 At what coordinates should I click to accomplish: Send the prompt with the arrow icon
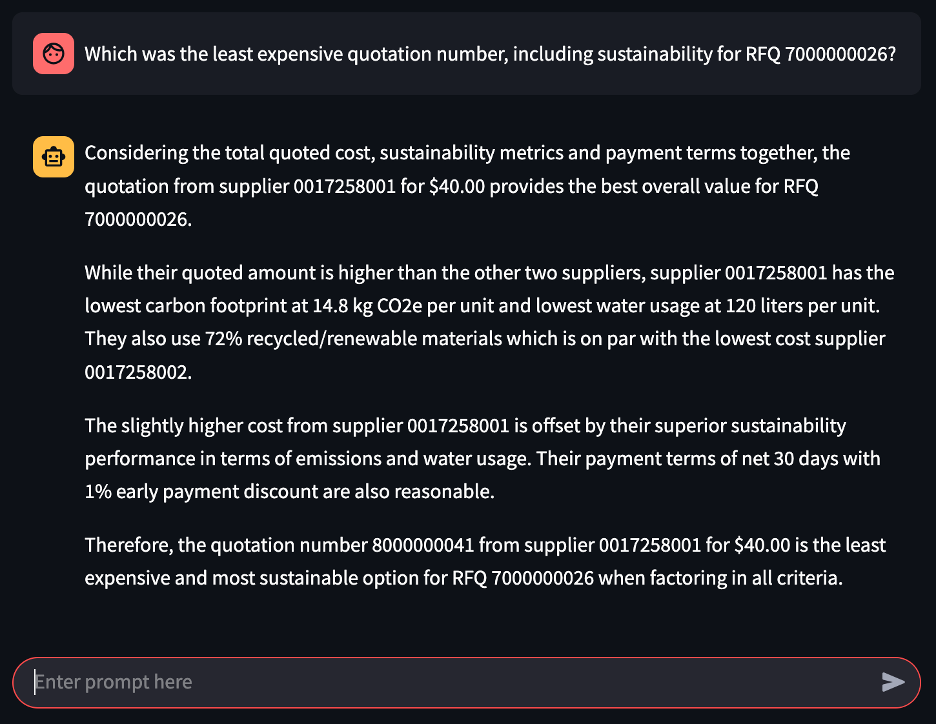point(892,682)
